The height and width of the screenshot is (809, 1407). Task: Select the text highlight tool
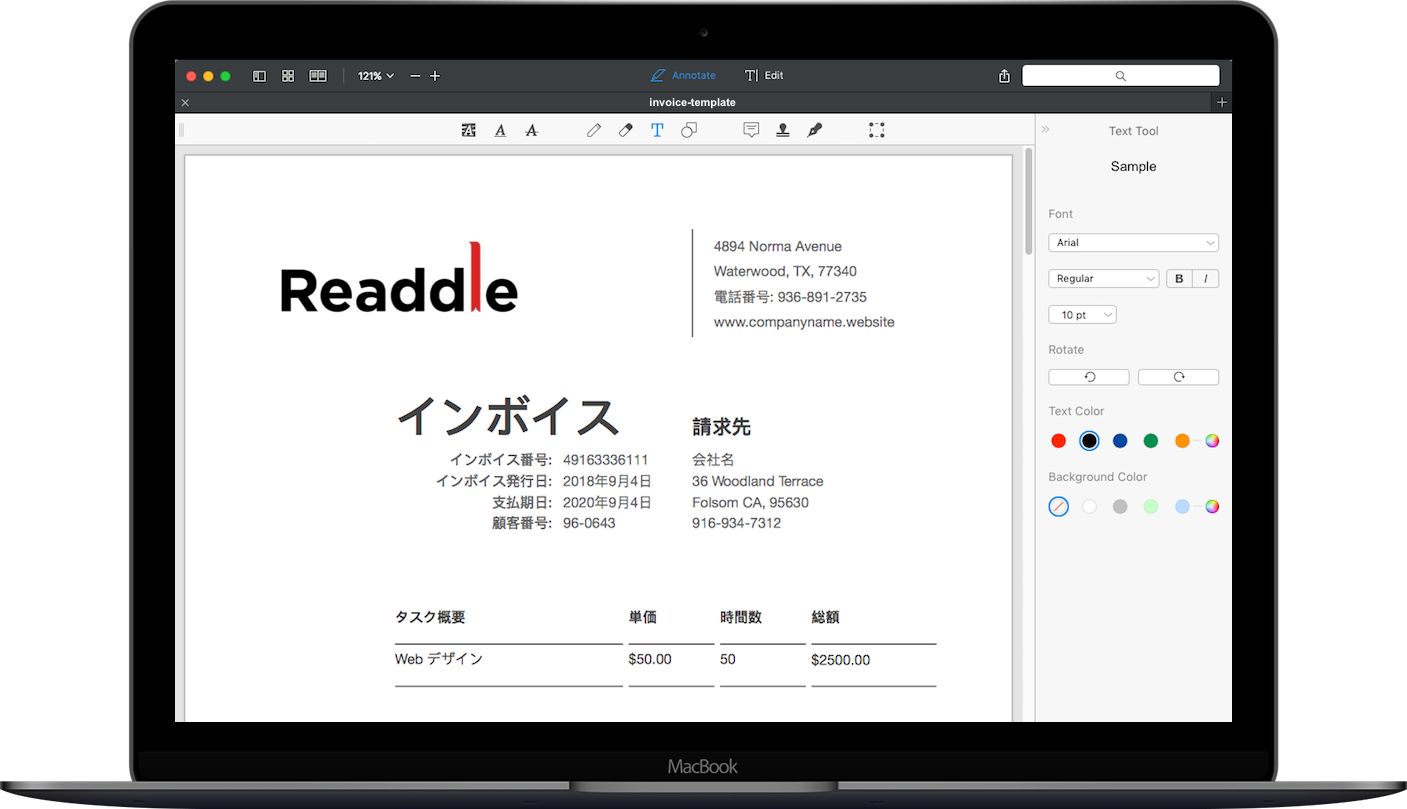[468, 130]
